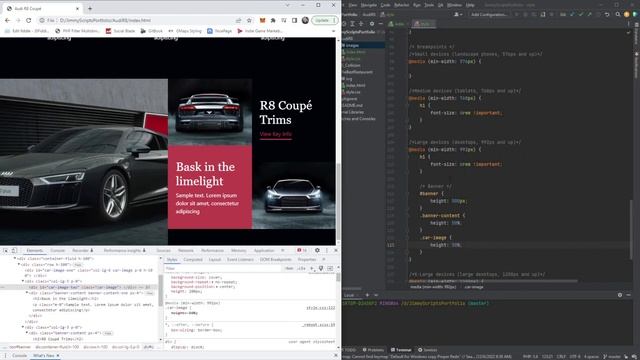The height and width of the screenshot is (360, 640).
Task: Click the Chrome profile avatar
Action: coord(305,20)
